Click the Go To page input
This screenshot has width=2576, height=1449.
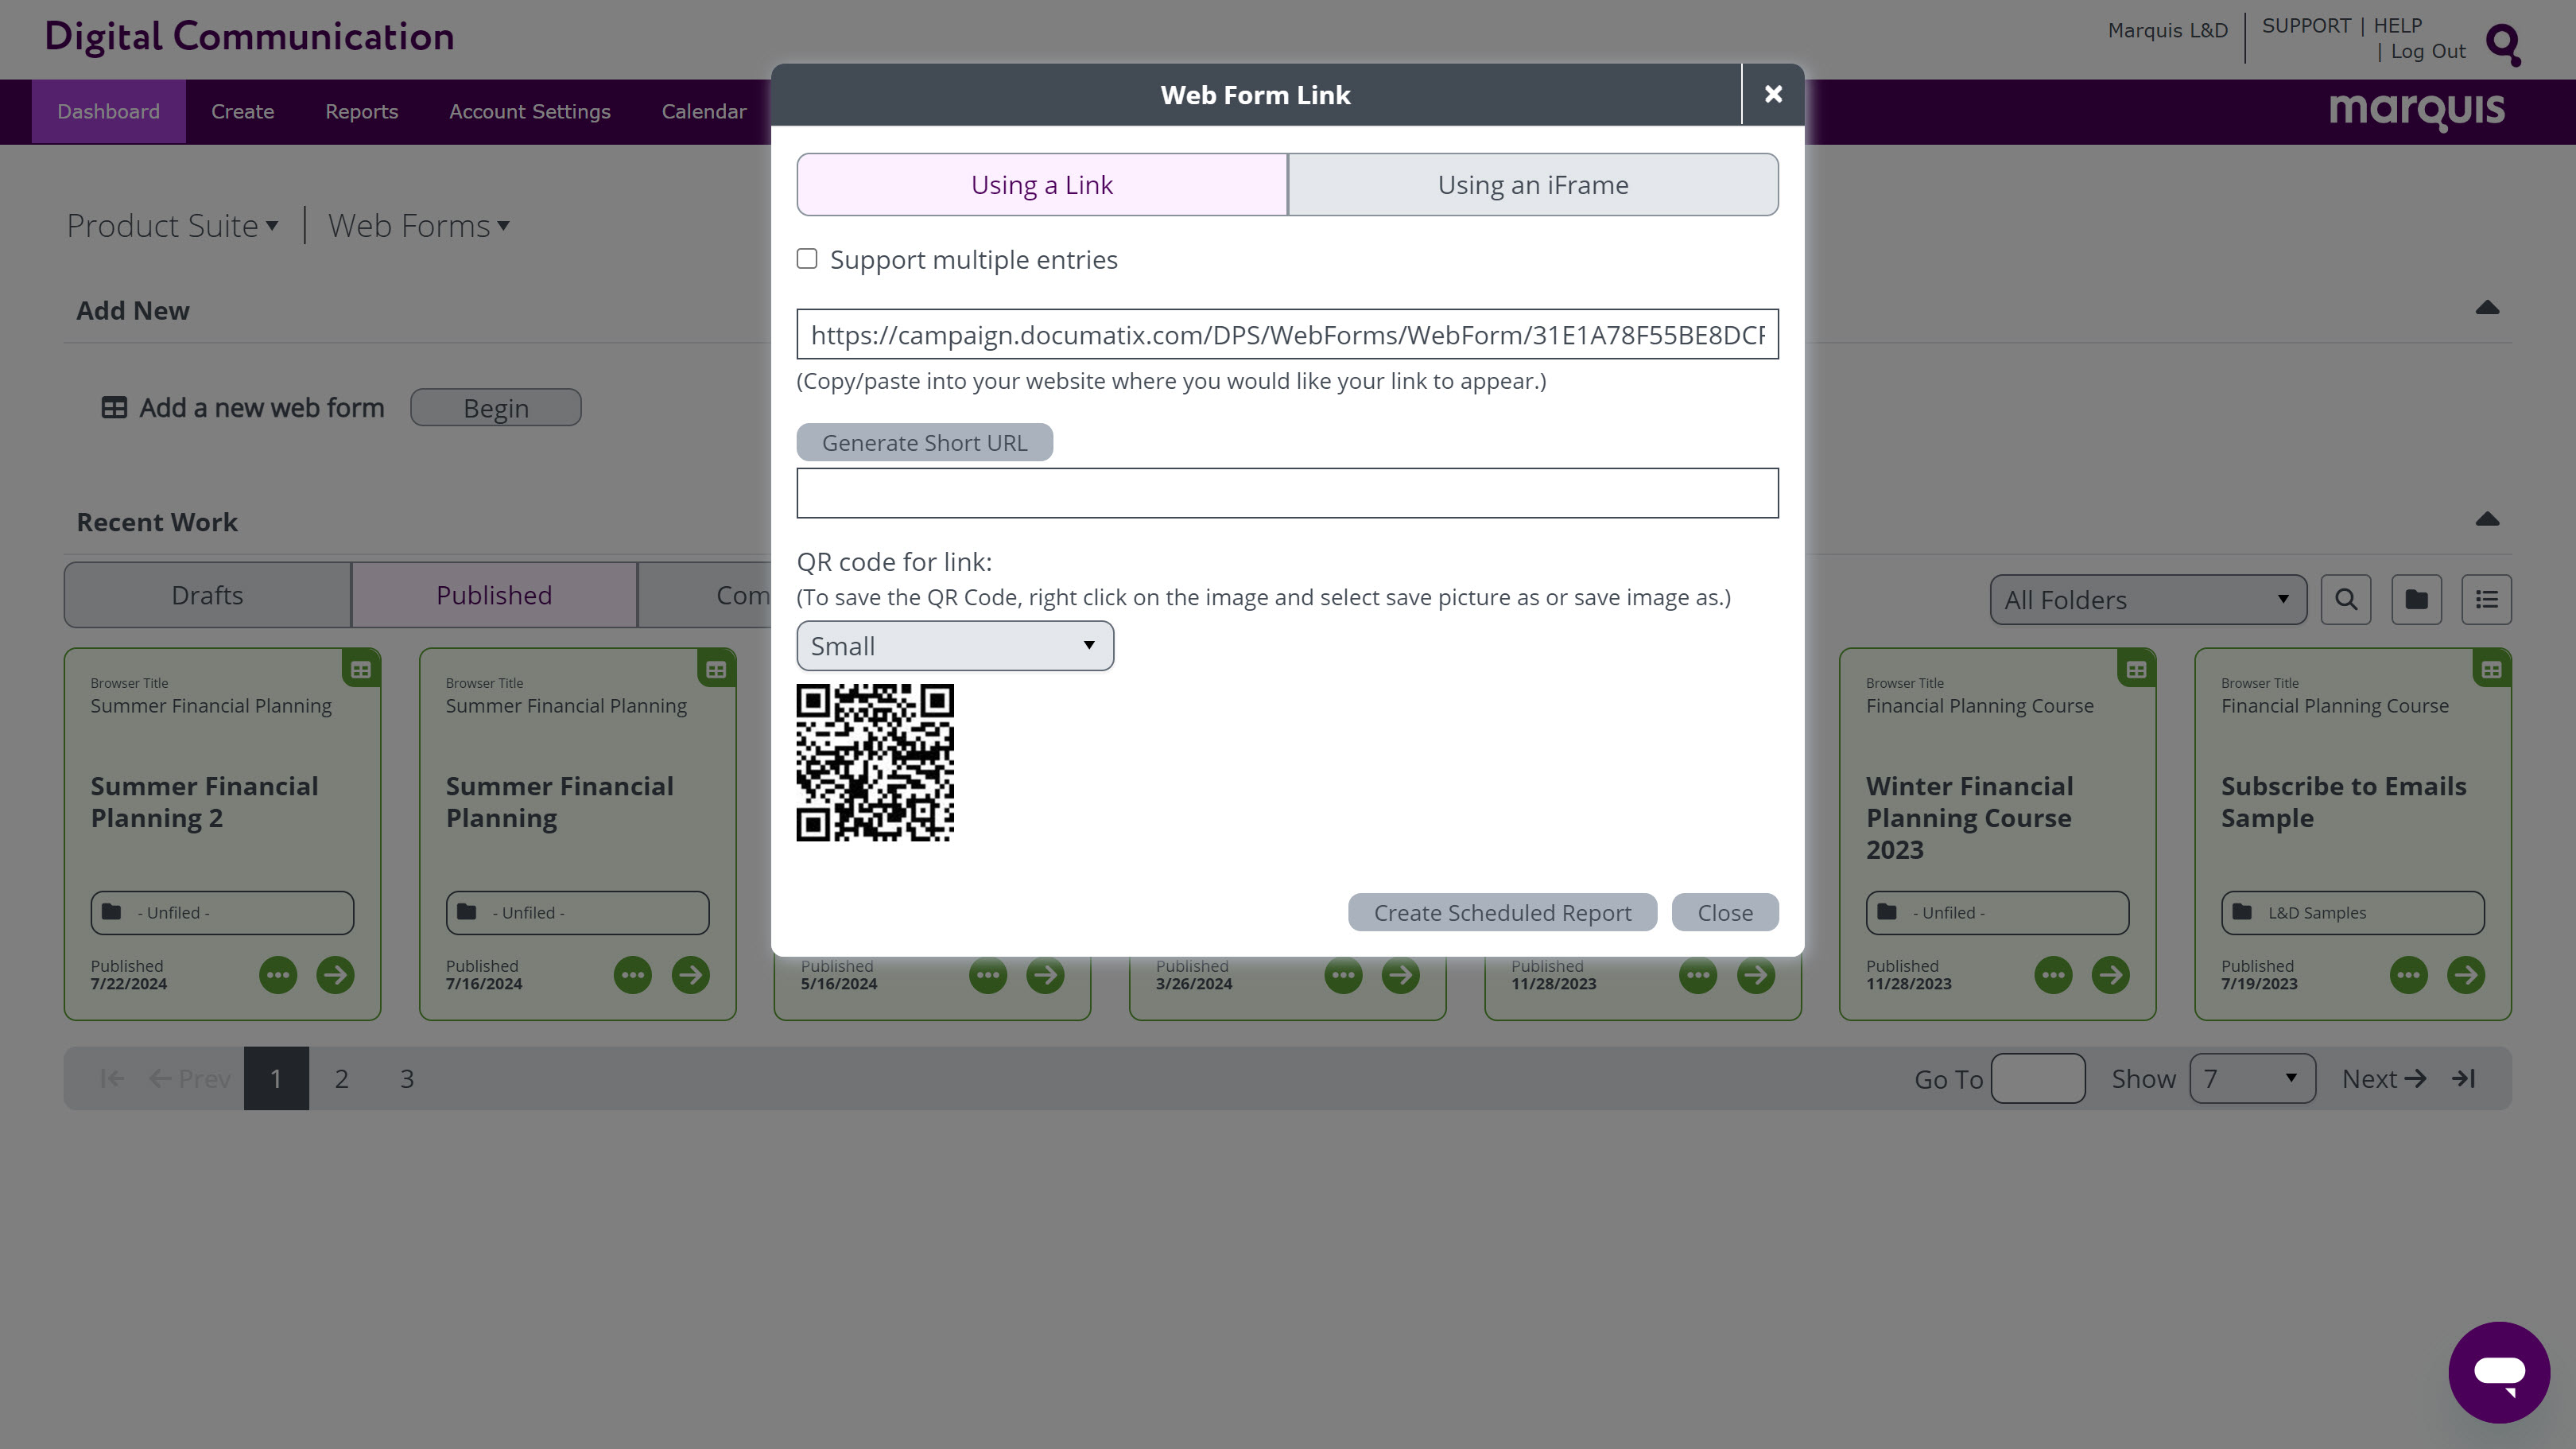2037,1078
